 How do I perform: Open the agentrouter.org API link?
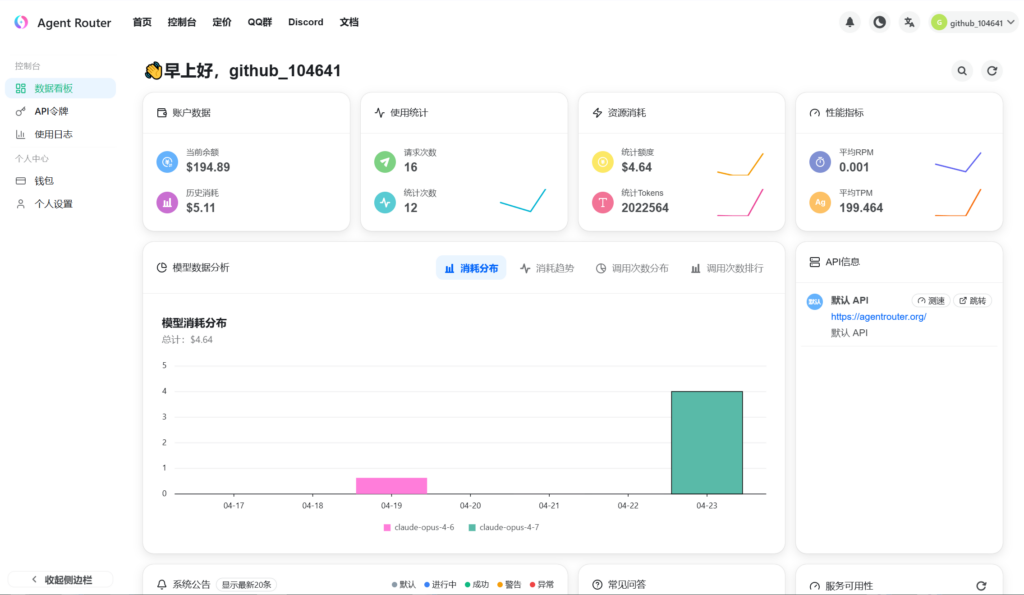[878, 317]
